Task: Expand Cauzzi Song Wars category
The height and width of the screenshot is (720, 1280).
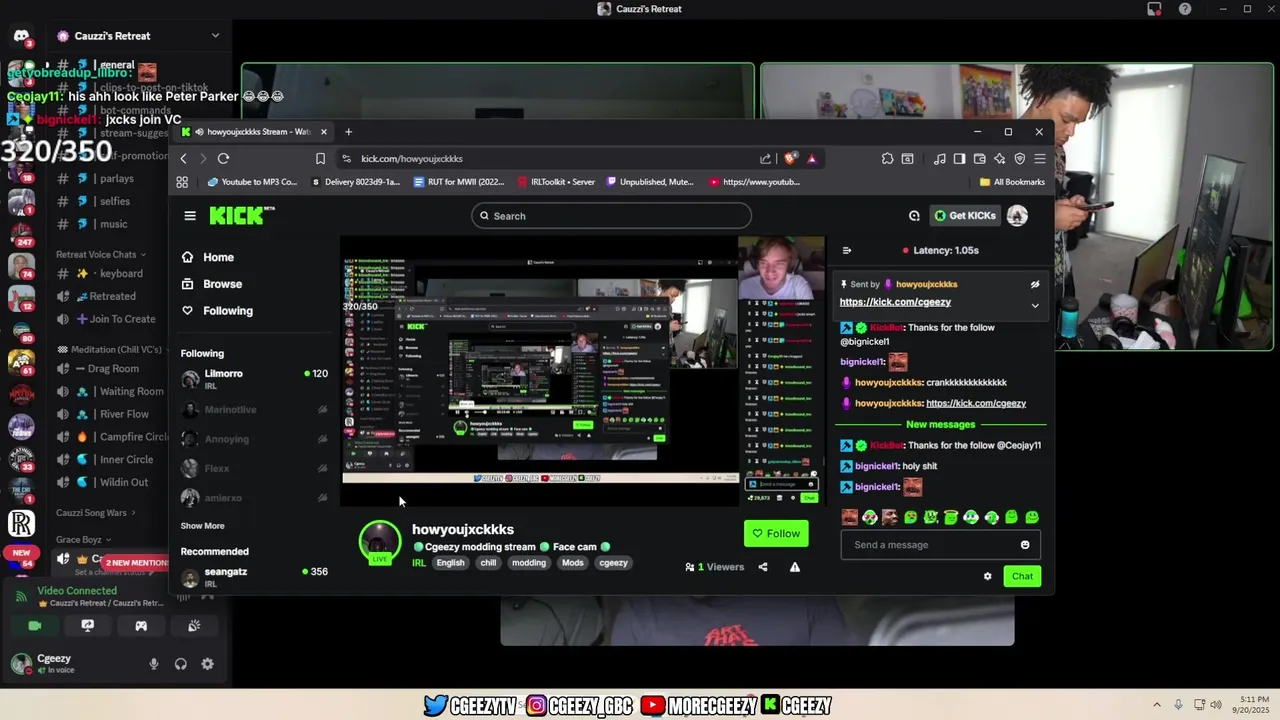Action: click(96, 513)
